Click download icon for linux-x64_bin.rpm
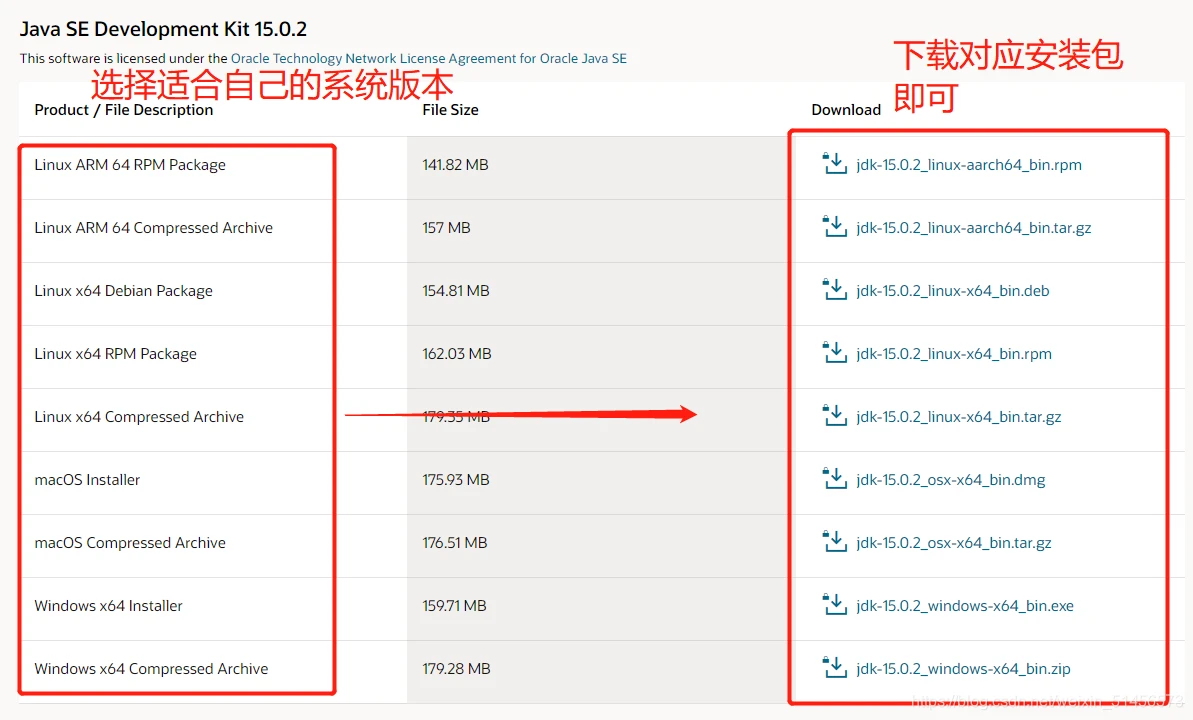The width and height of the screenshot is (1193, 720). point(835,353)
